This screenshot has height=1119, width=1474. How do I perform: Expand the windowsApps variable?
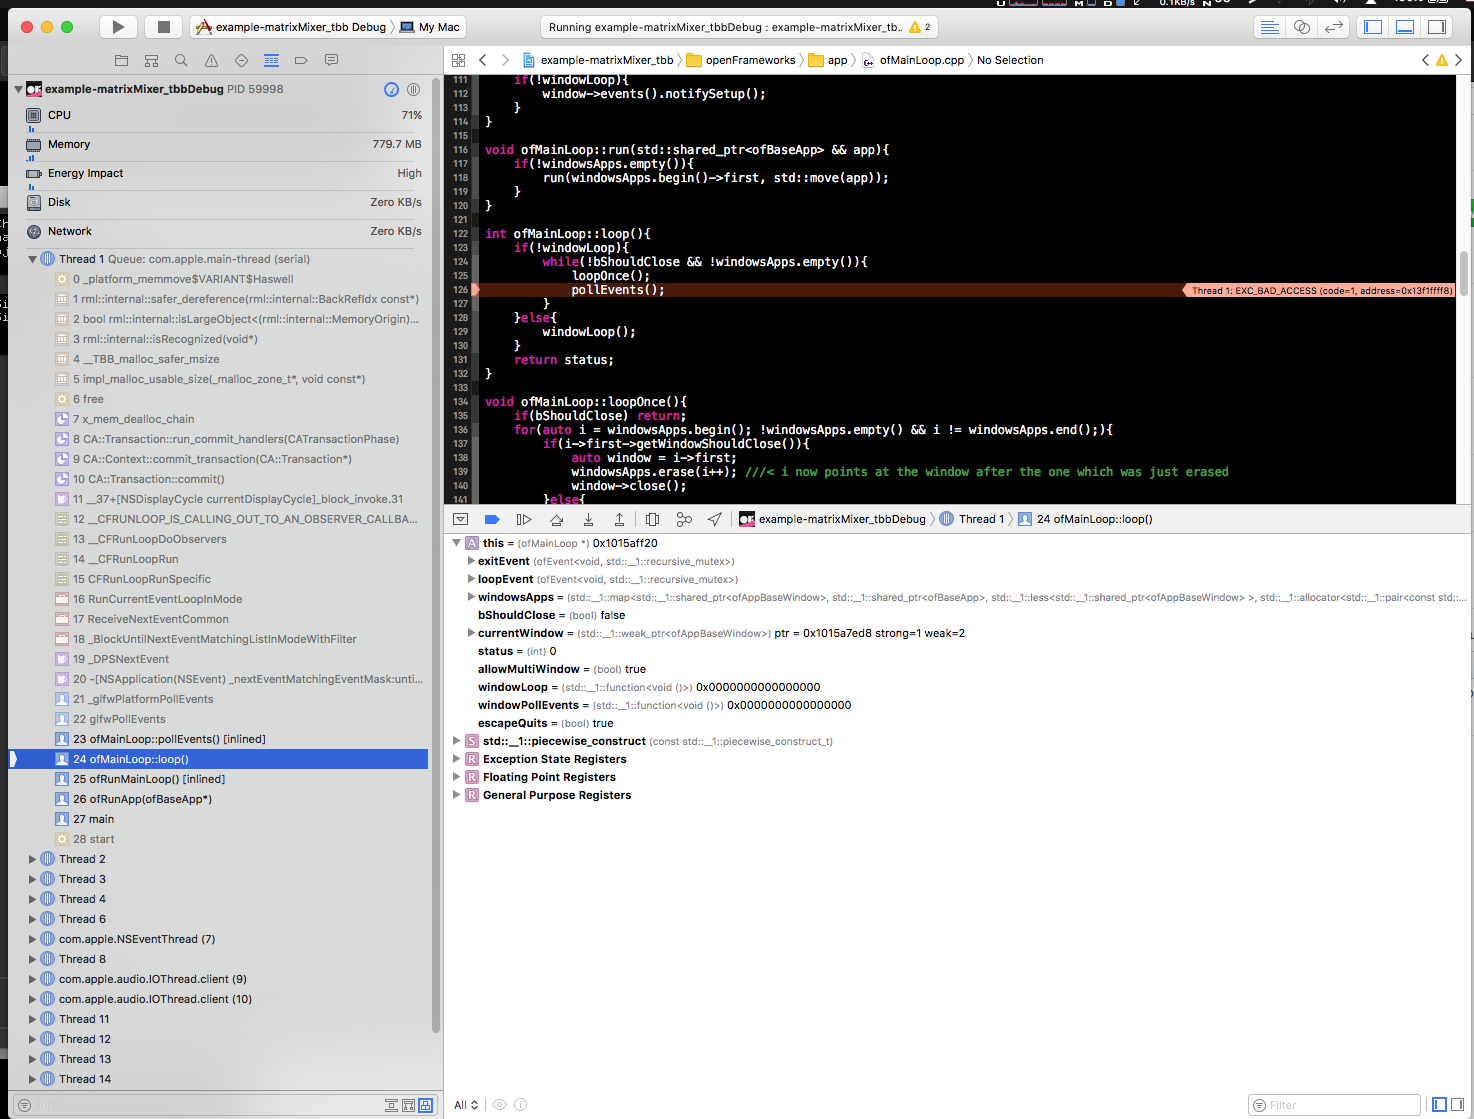[470, 597]
